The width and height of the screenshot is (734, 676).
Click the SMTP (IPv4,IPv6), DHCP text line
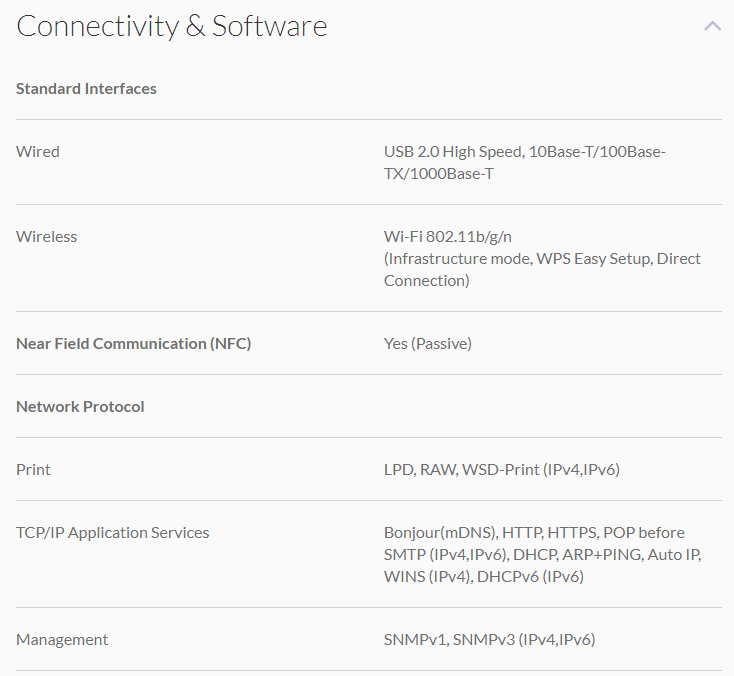click(x=542, y=555)
